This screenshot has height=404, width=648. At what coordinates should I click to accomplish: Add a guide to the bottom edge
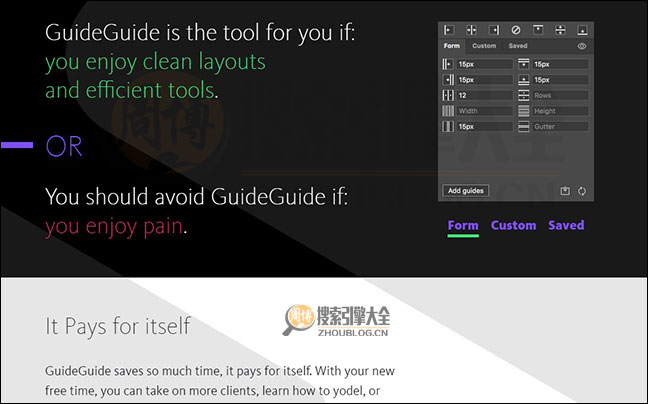click(x=582, y=30)
